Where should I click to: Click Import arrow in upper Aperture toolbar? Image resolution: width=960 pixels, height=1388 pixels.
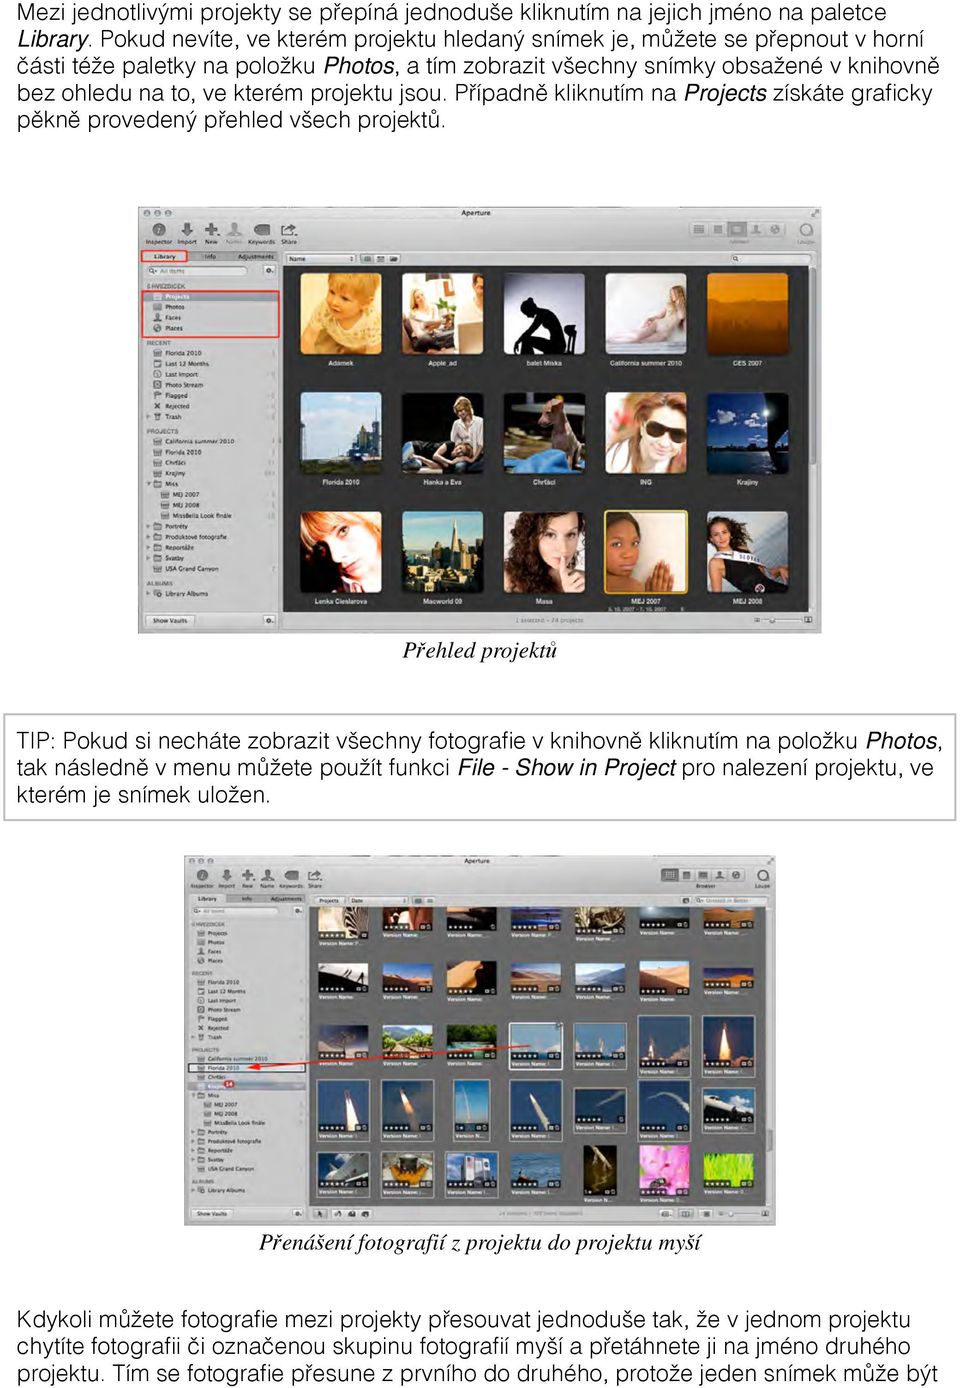tap(187, 230)
